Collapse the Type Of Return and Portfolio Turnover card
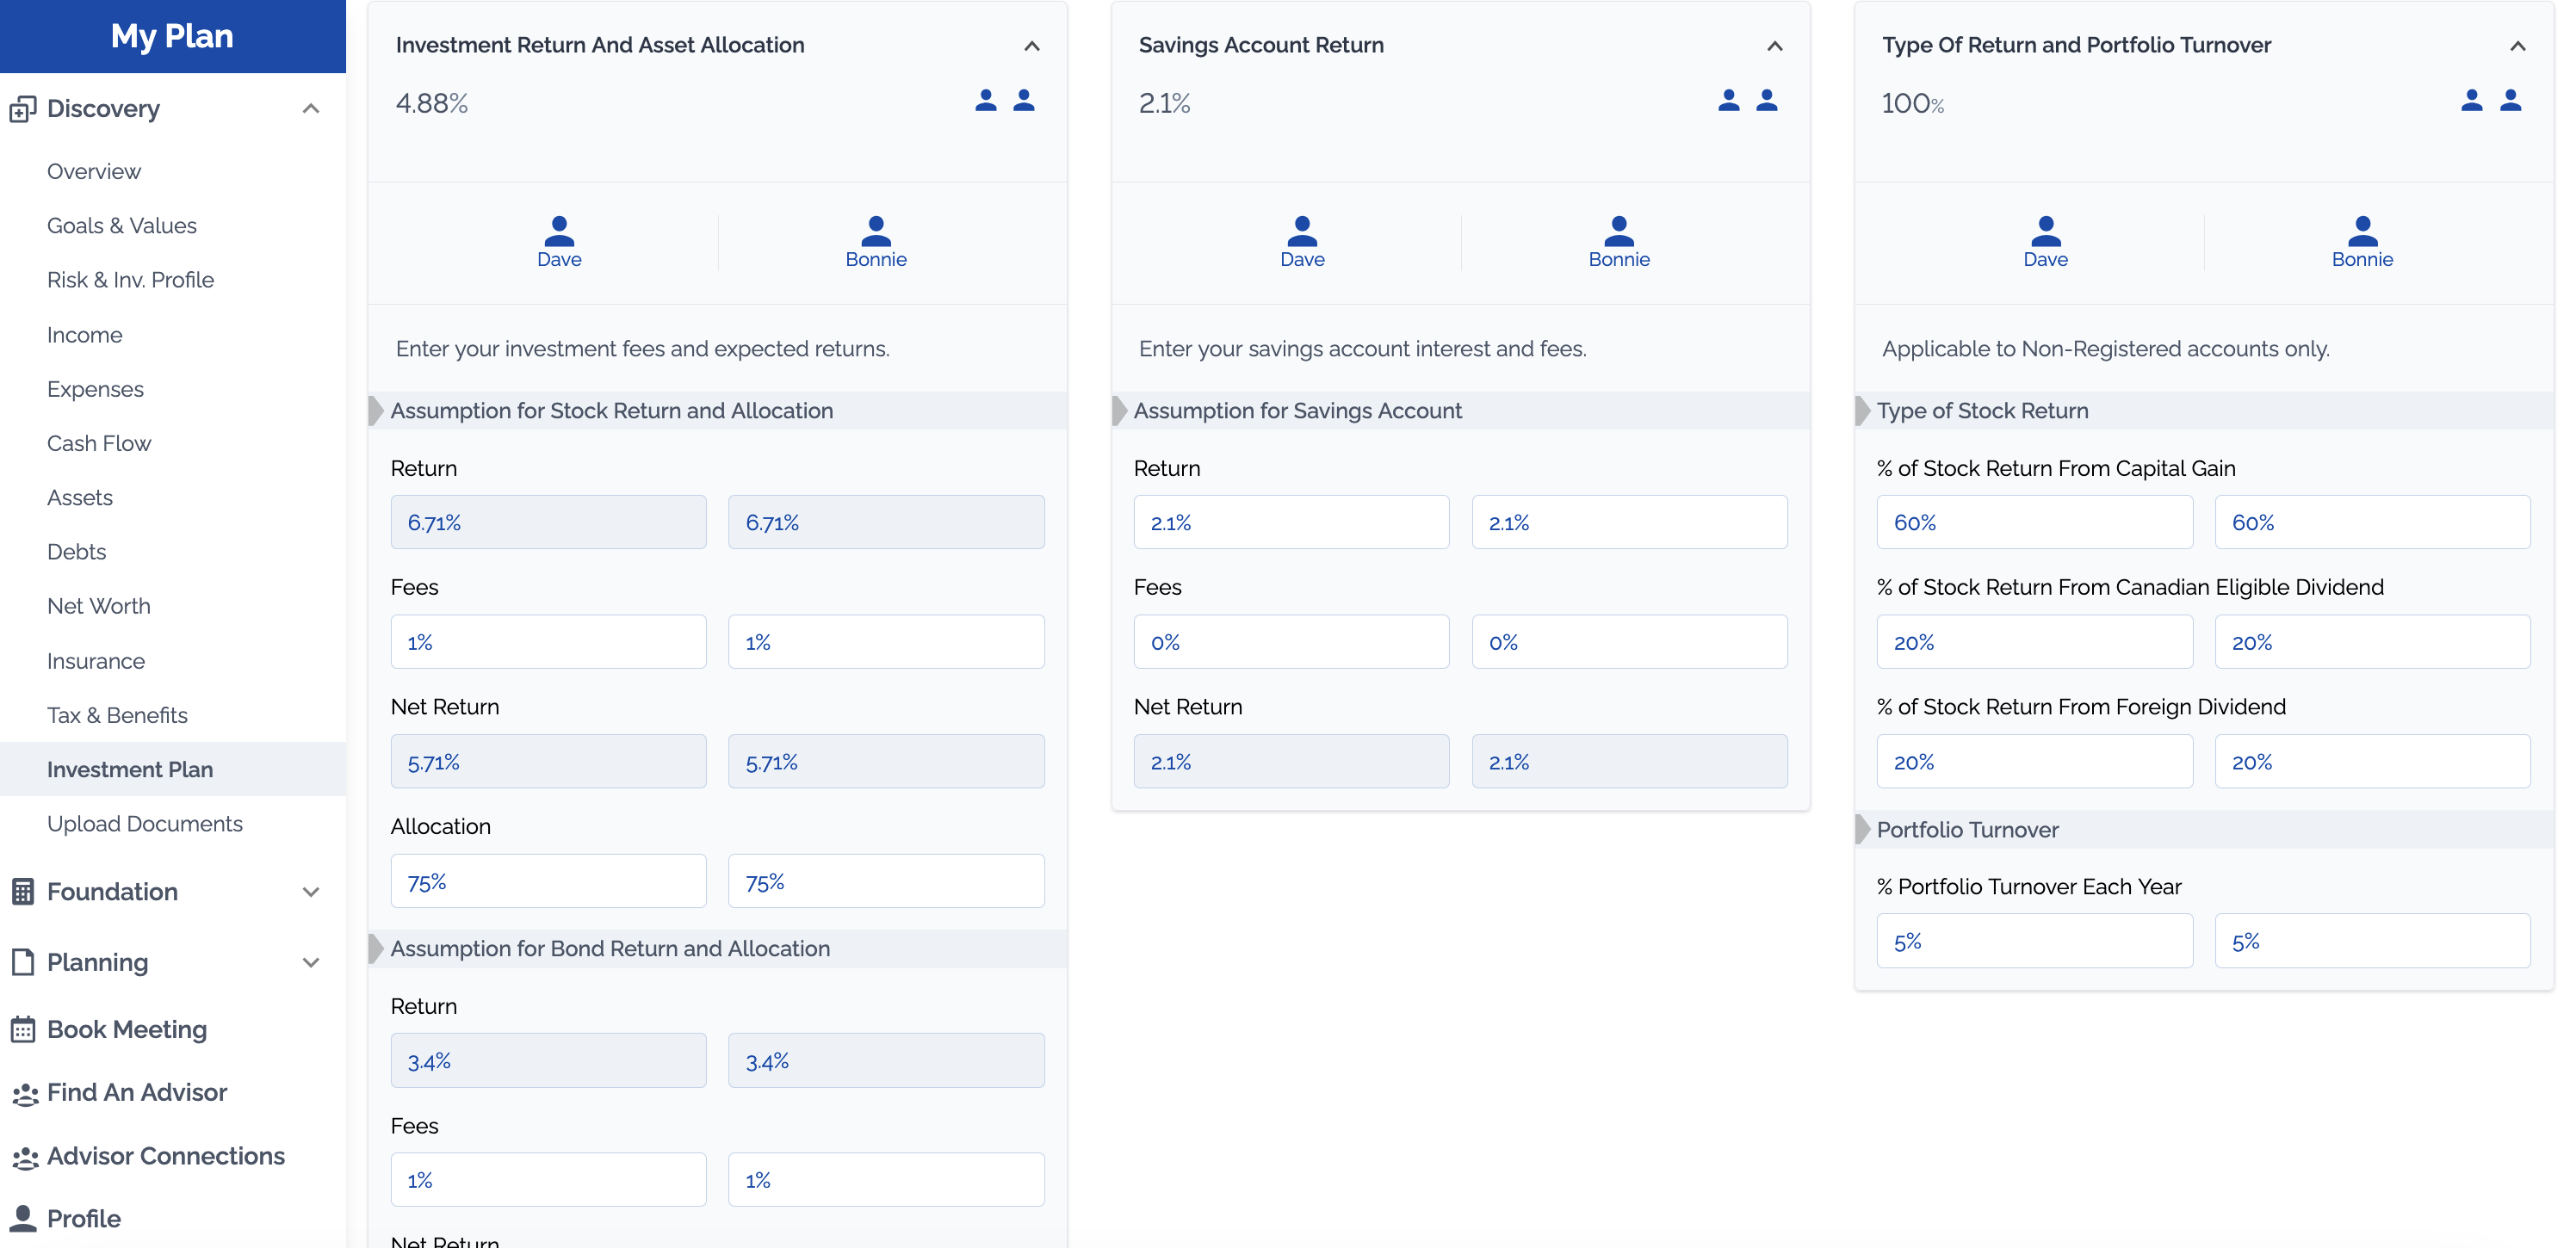The height and width of the screenshot is (1248, 2576). [2518, 46]
